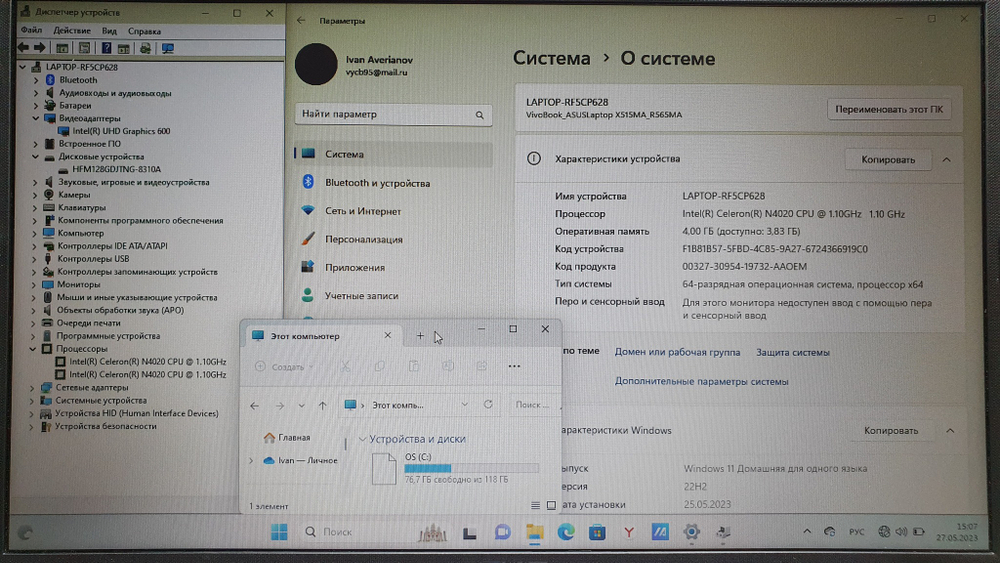
Task: Click the printer icon in Device Manager toolbar
Action: pyautogui.click(x=145, y=48)
